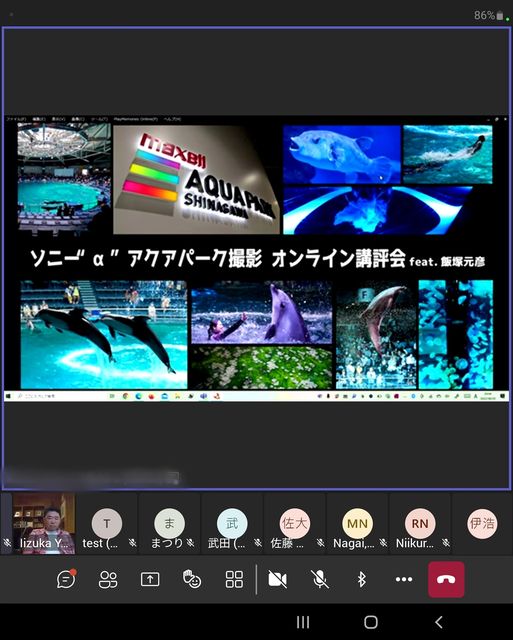The width and height of the screenshot is (513, 640).
Task: Click the Maxell Aqua Park Shinagawa logo photo
Action: (196, 180)
